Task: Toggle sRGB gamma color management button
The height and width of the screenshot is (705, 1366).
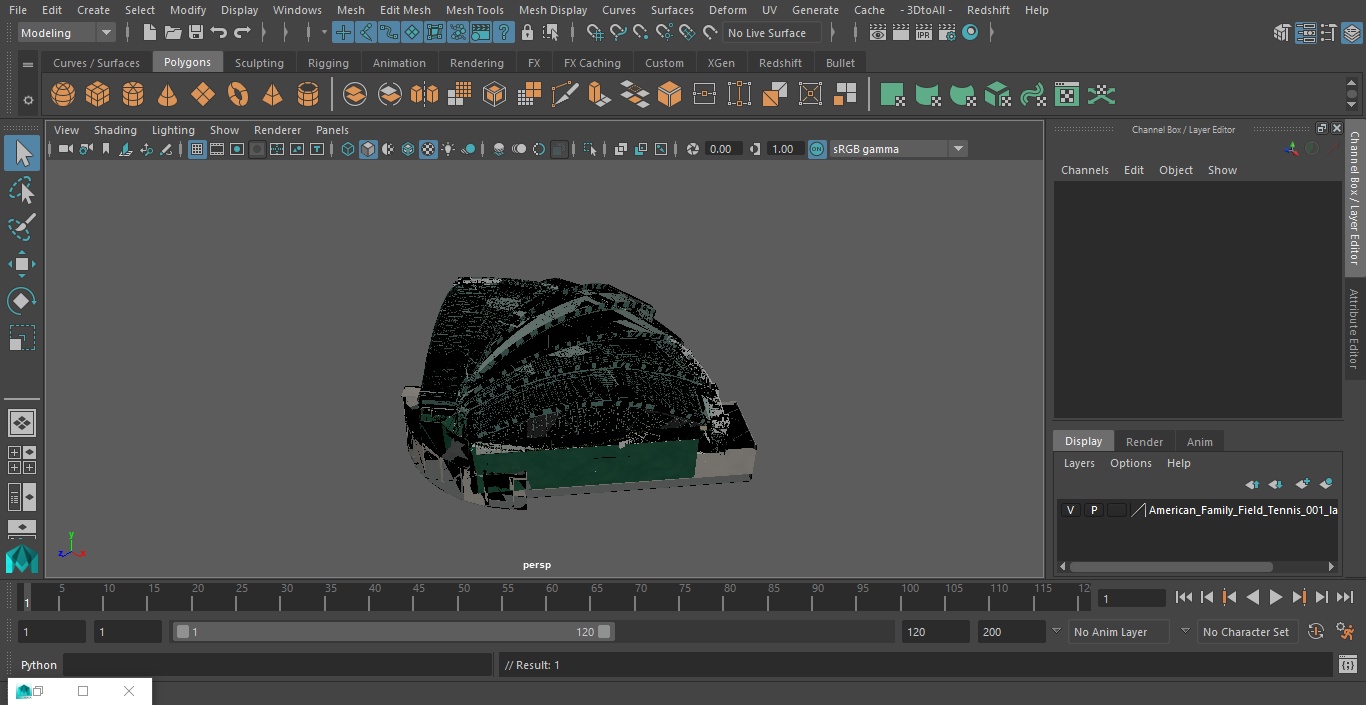Action: [817, 149]
